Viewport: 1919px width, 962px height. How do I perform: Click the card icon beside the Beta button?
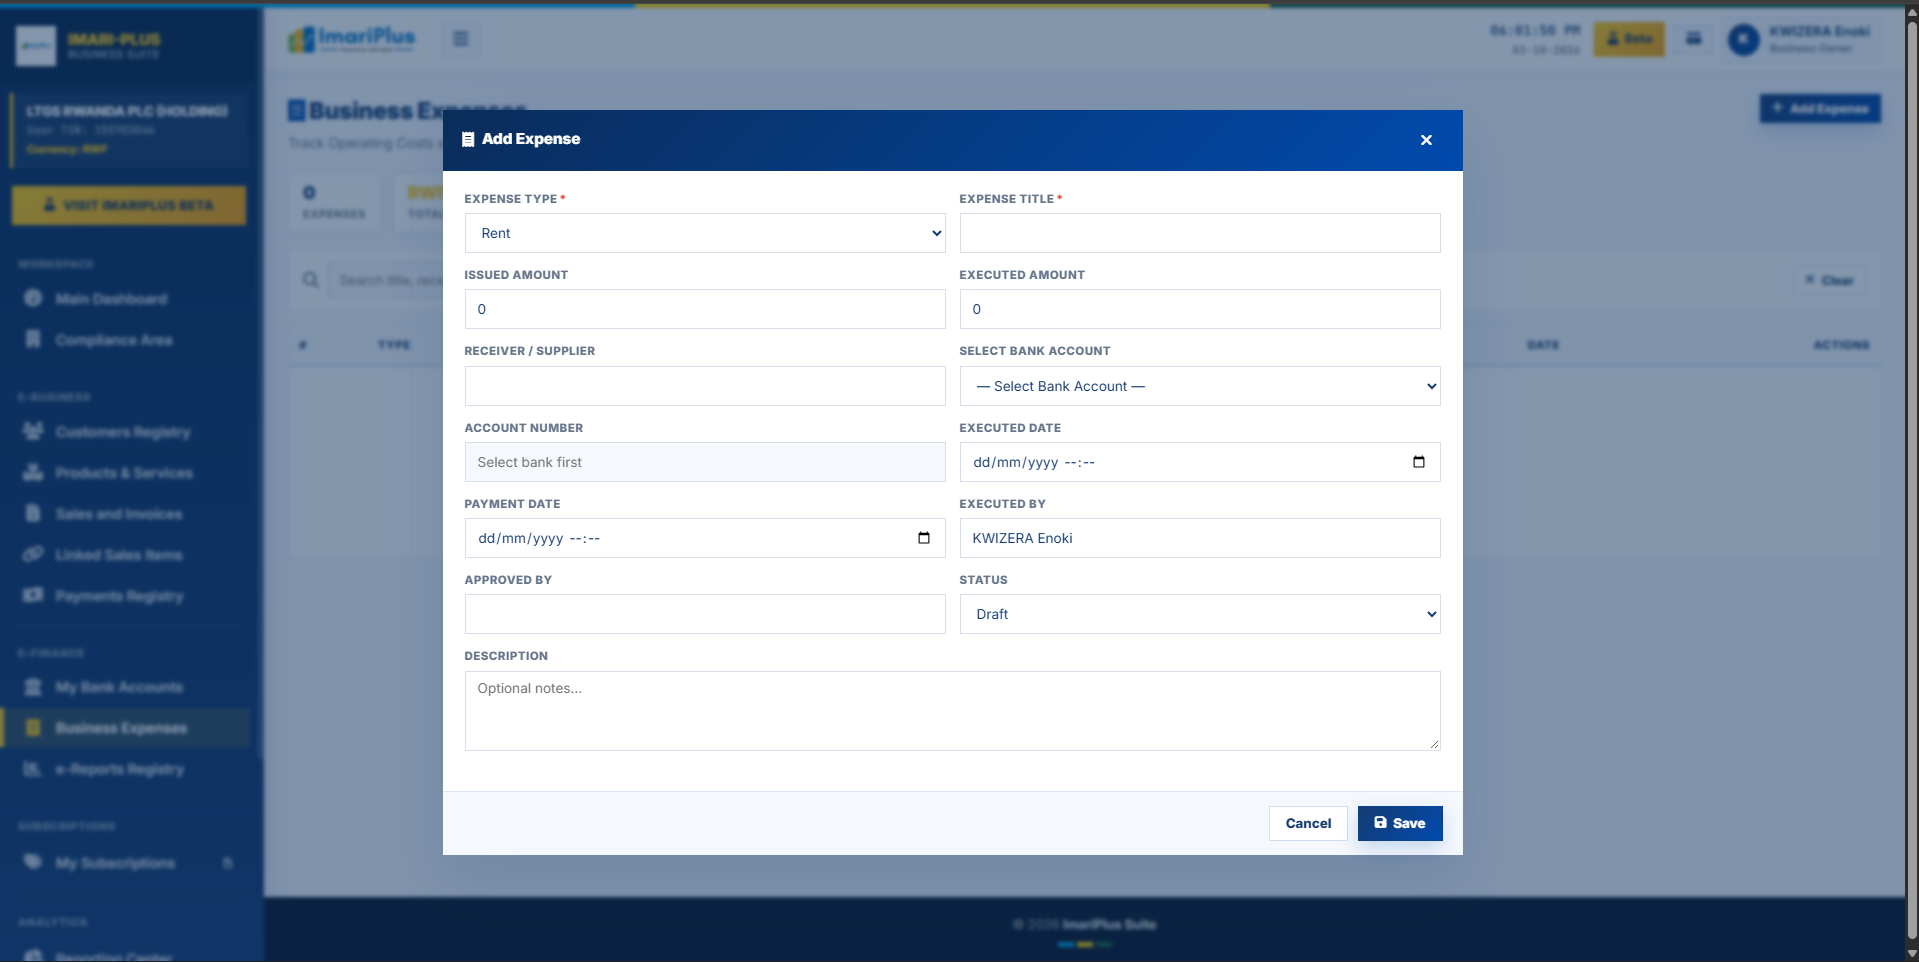1694,39
